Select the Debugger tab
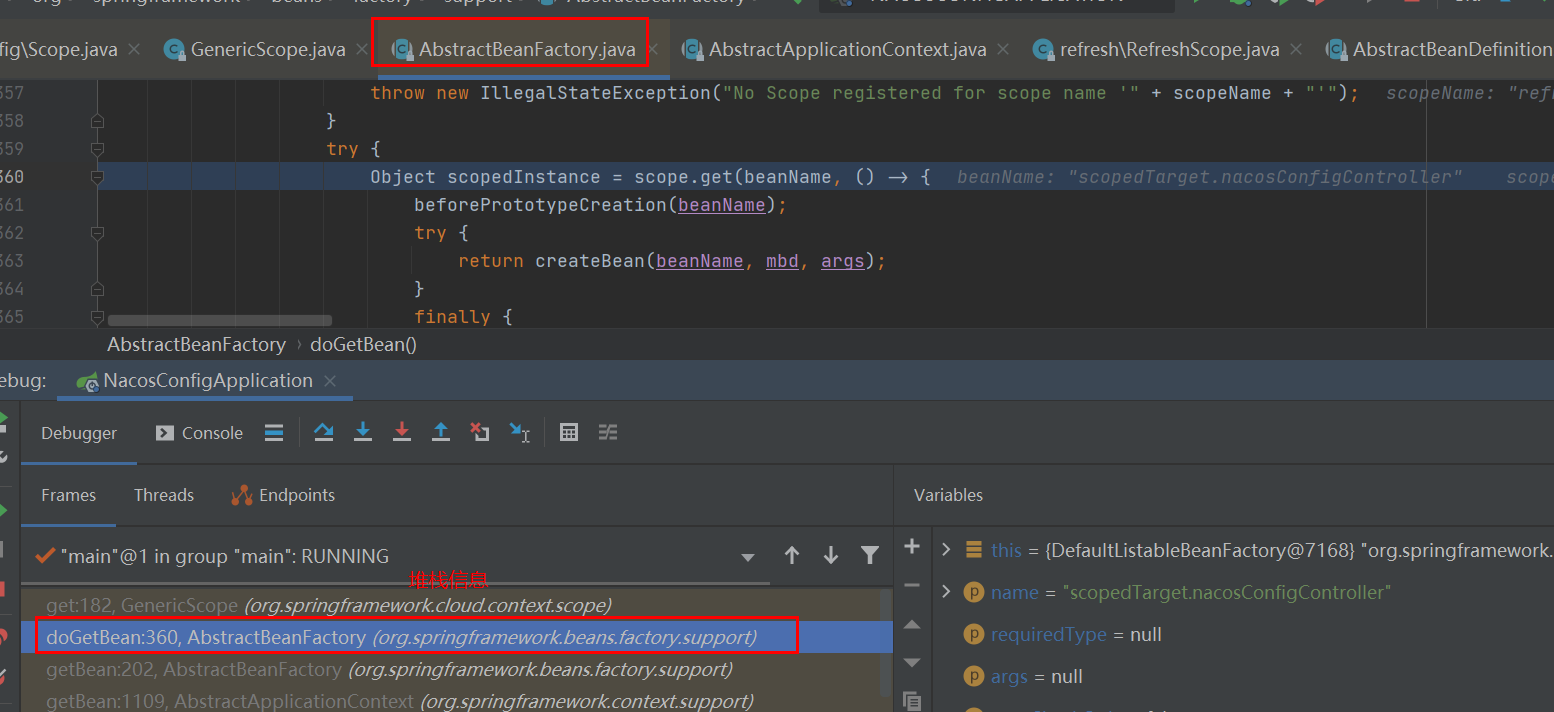The width and height of the screenshot is (1554, 712). [79, 433]
